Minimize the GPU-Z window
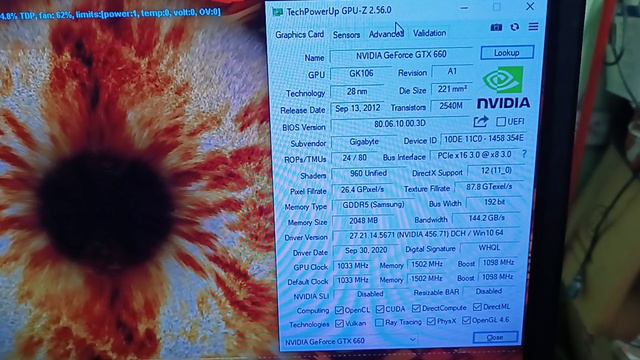Screen dimensions: 640x360 coord(464,8)
